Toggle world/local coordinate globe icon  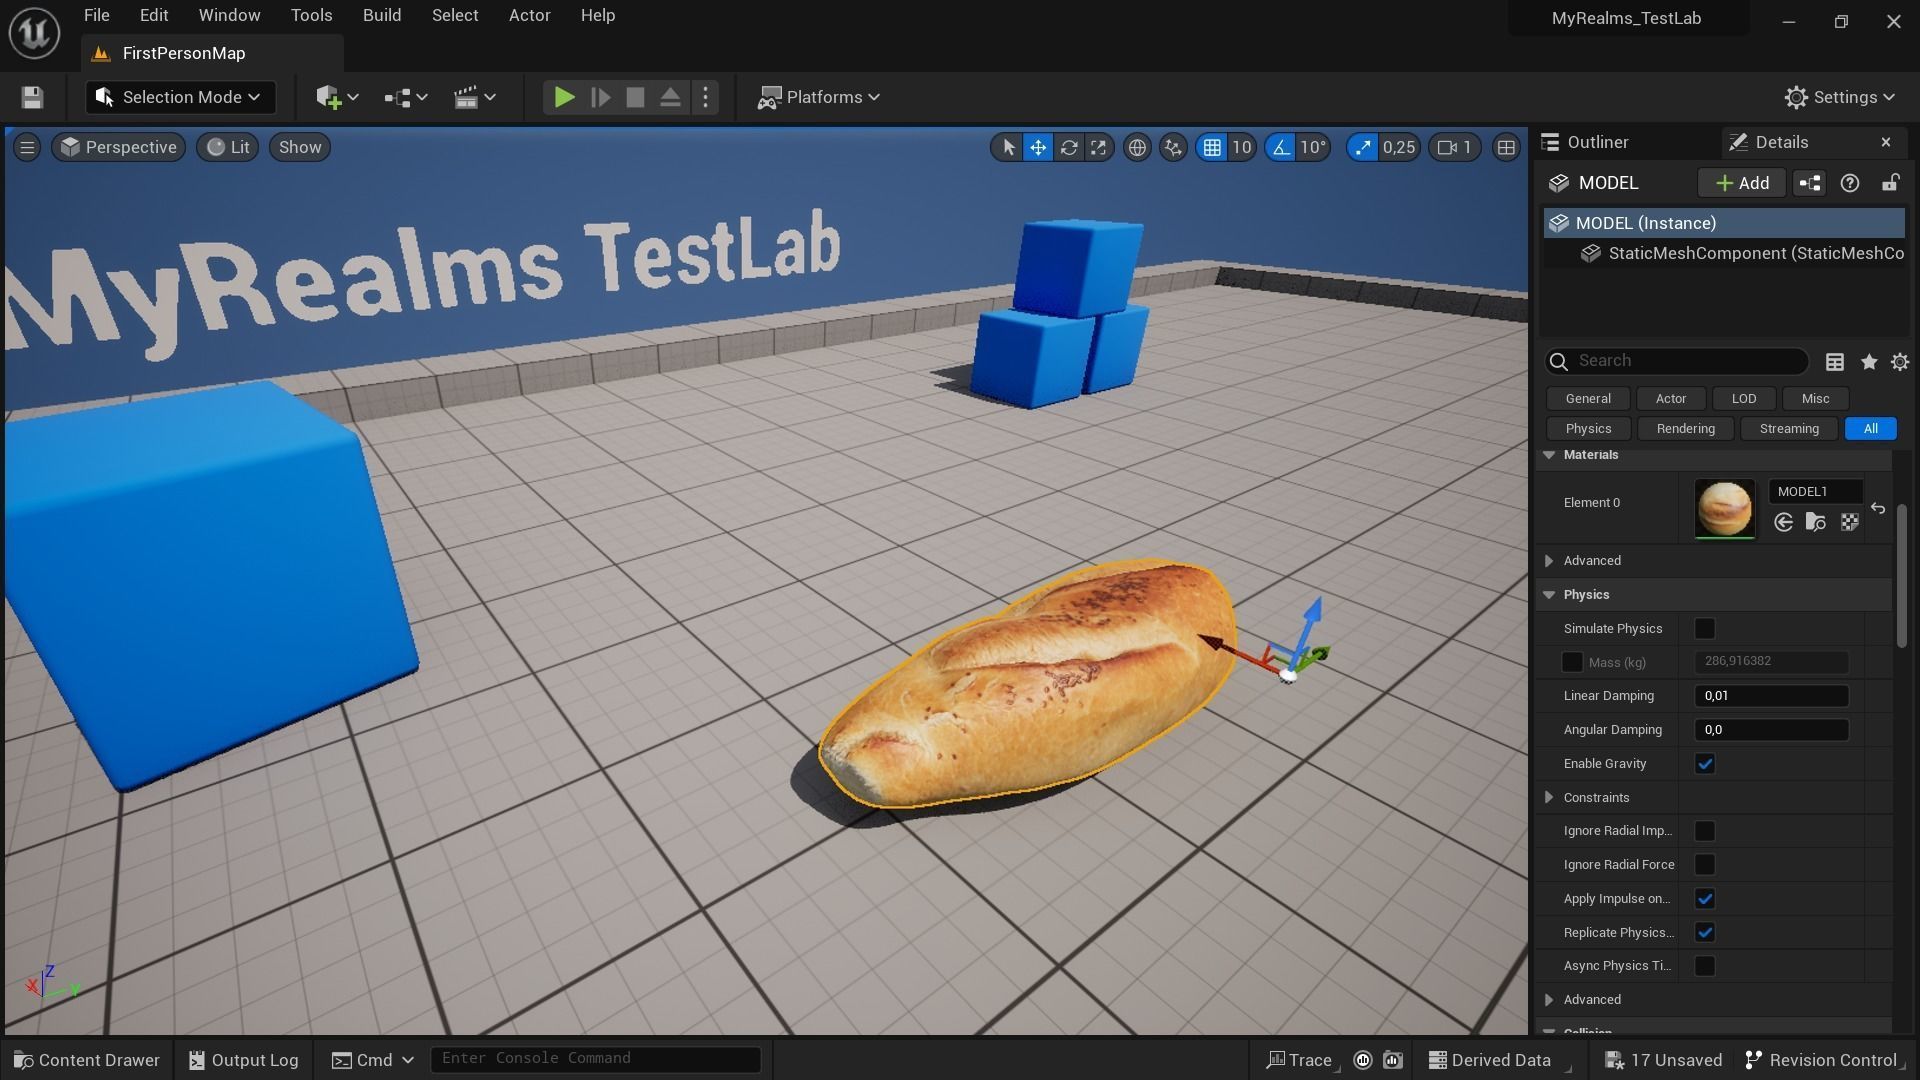[1137, 147]
